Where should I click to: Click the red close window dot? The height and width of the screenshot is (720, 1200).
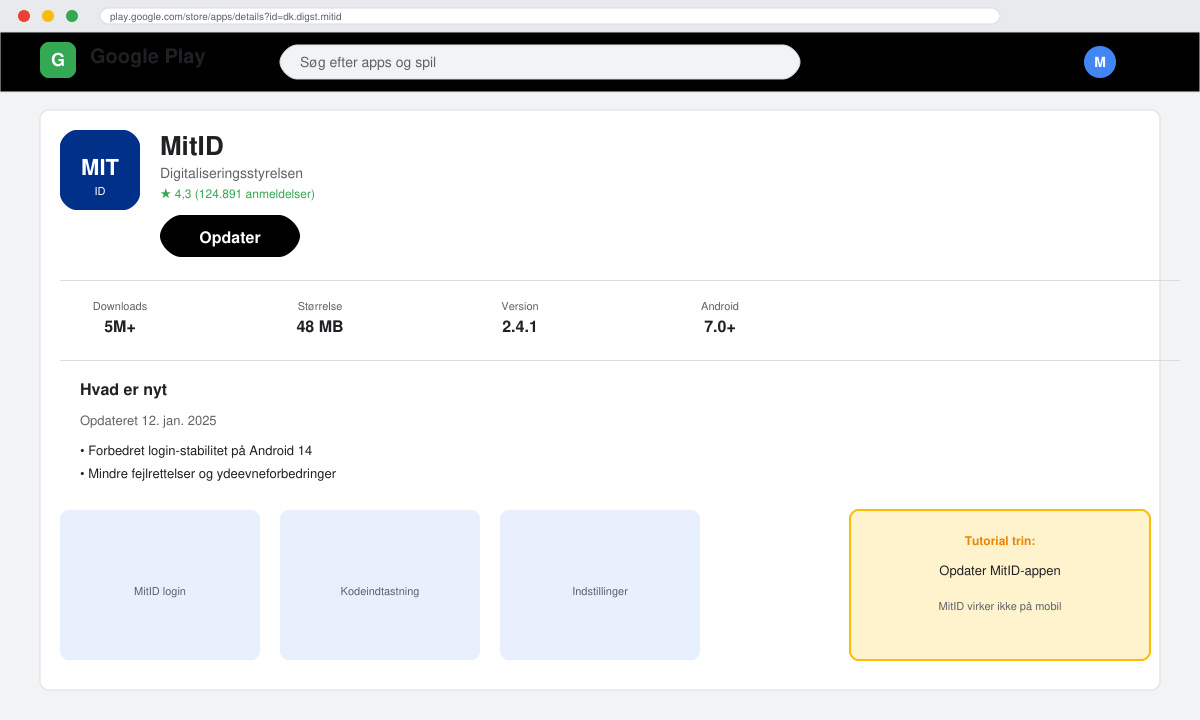(24, 16)
